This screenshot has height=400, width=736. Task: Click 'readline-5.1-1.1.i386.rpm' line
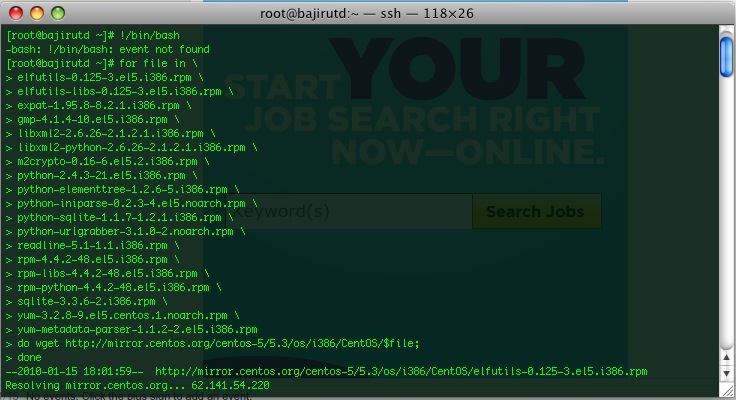point(92,245)
